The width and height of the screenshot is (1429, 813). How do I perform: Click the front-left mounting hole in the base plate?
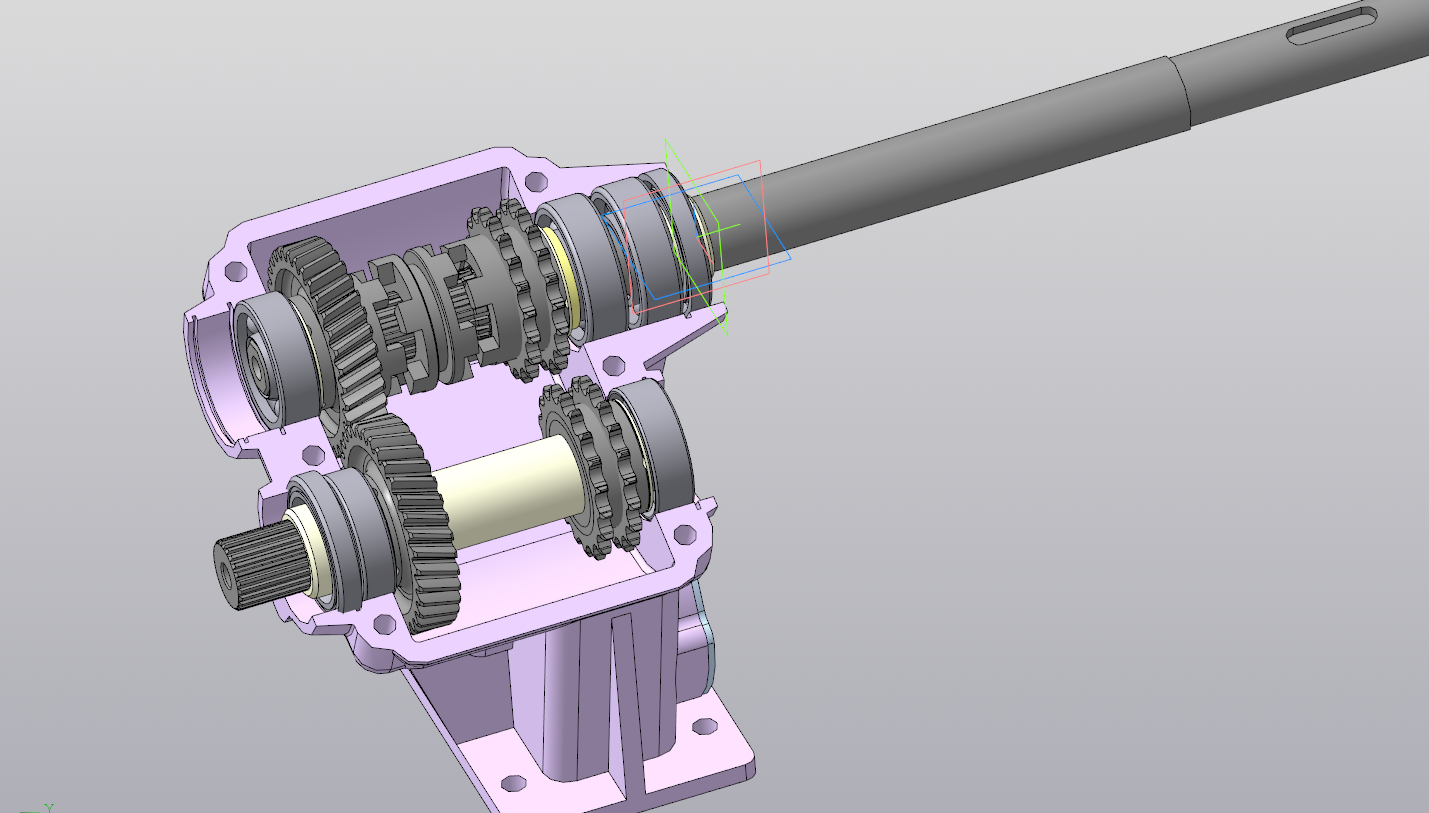[x=513, y=783]
